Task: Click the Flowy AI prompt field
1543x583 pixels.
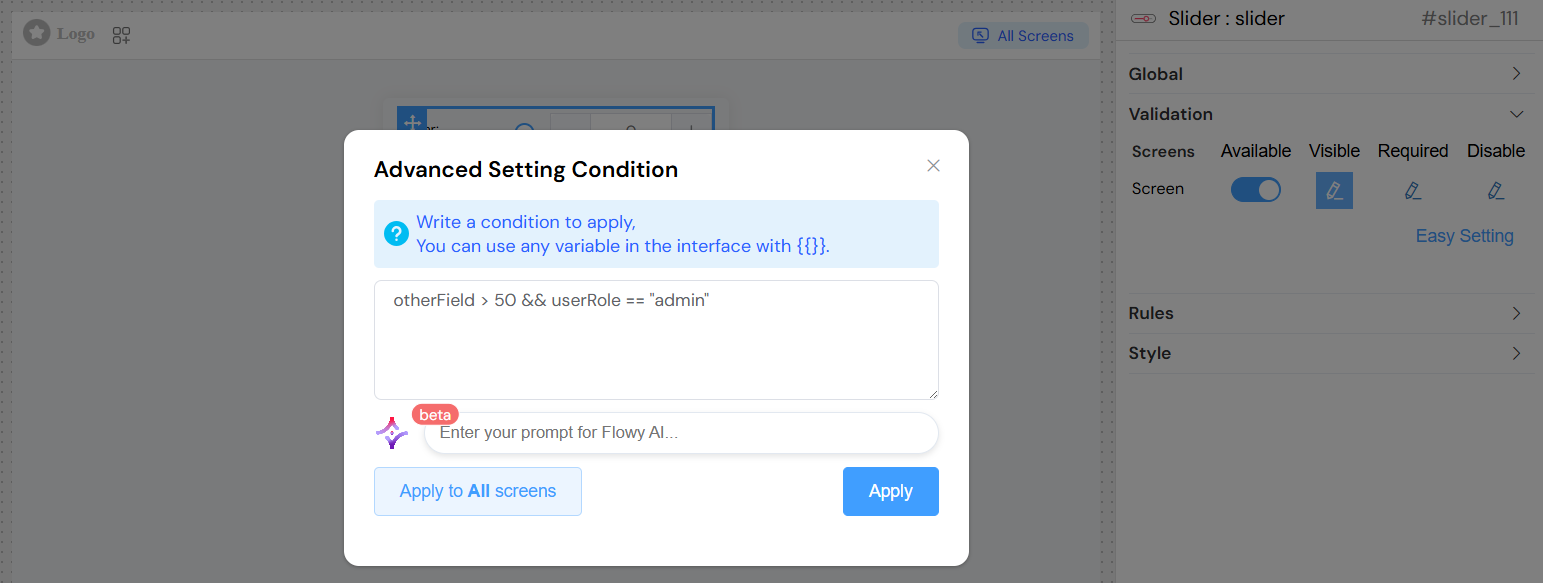Action: (x=680, y=432)
